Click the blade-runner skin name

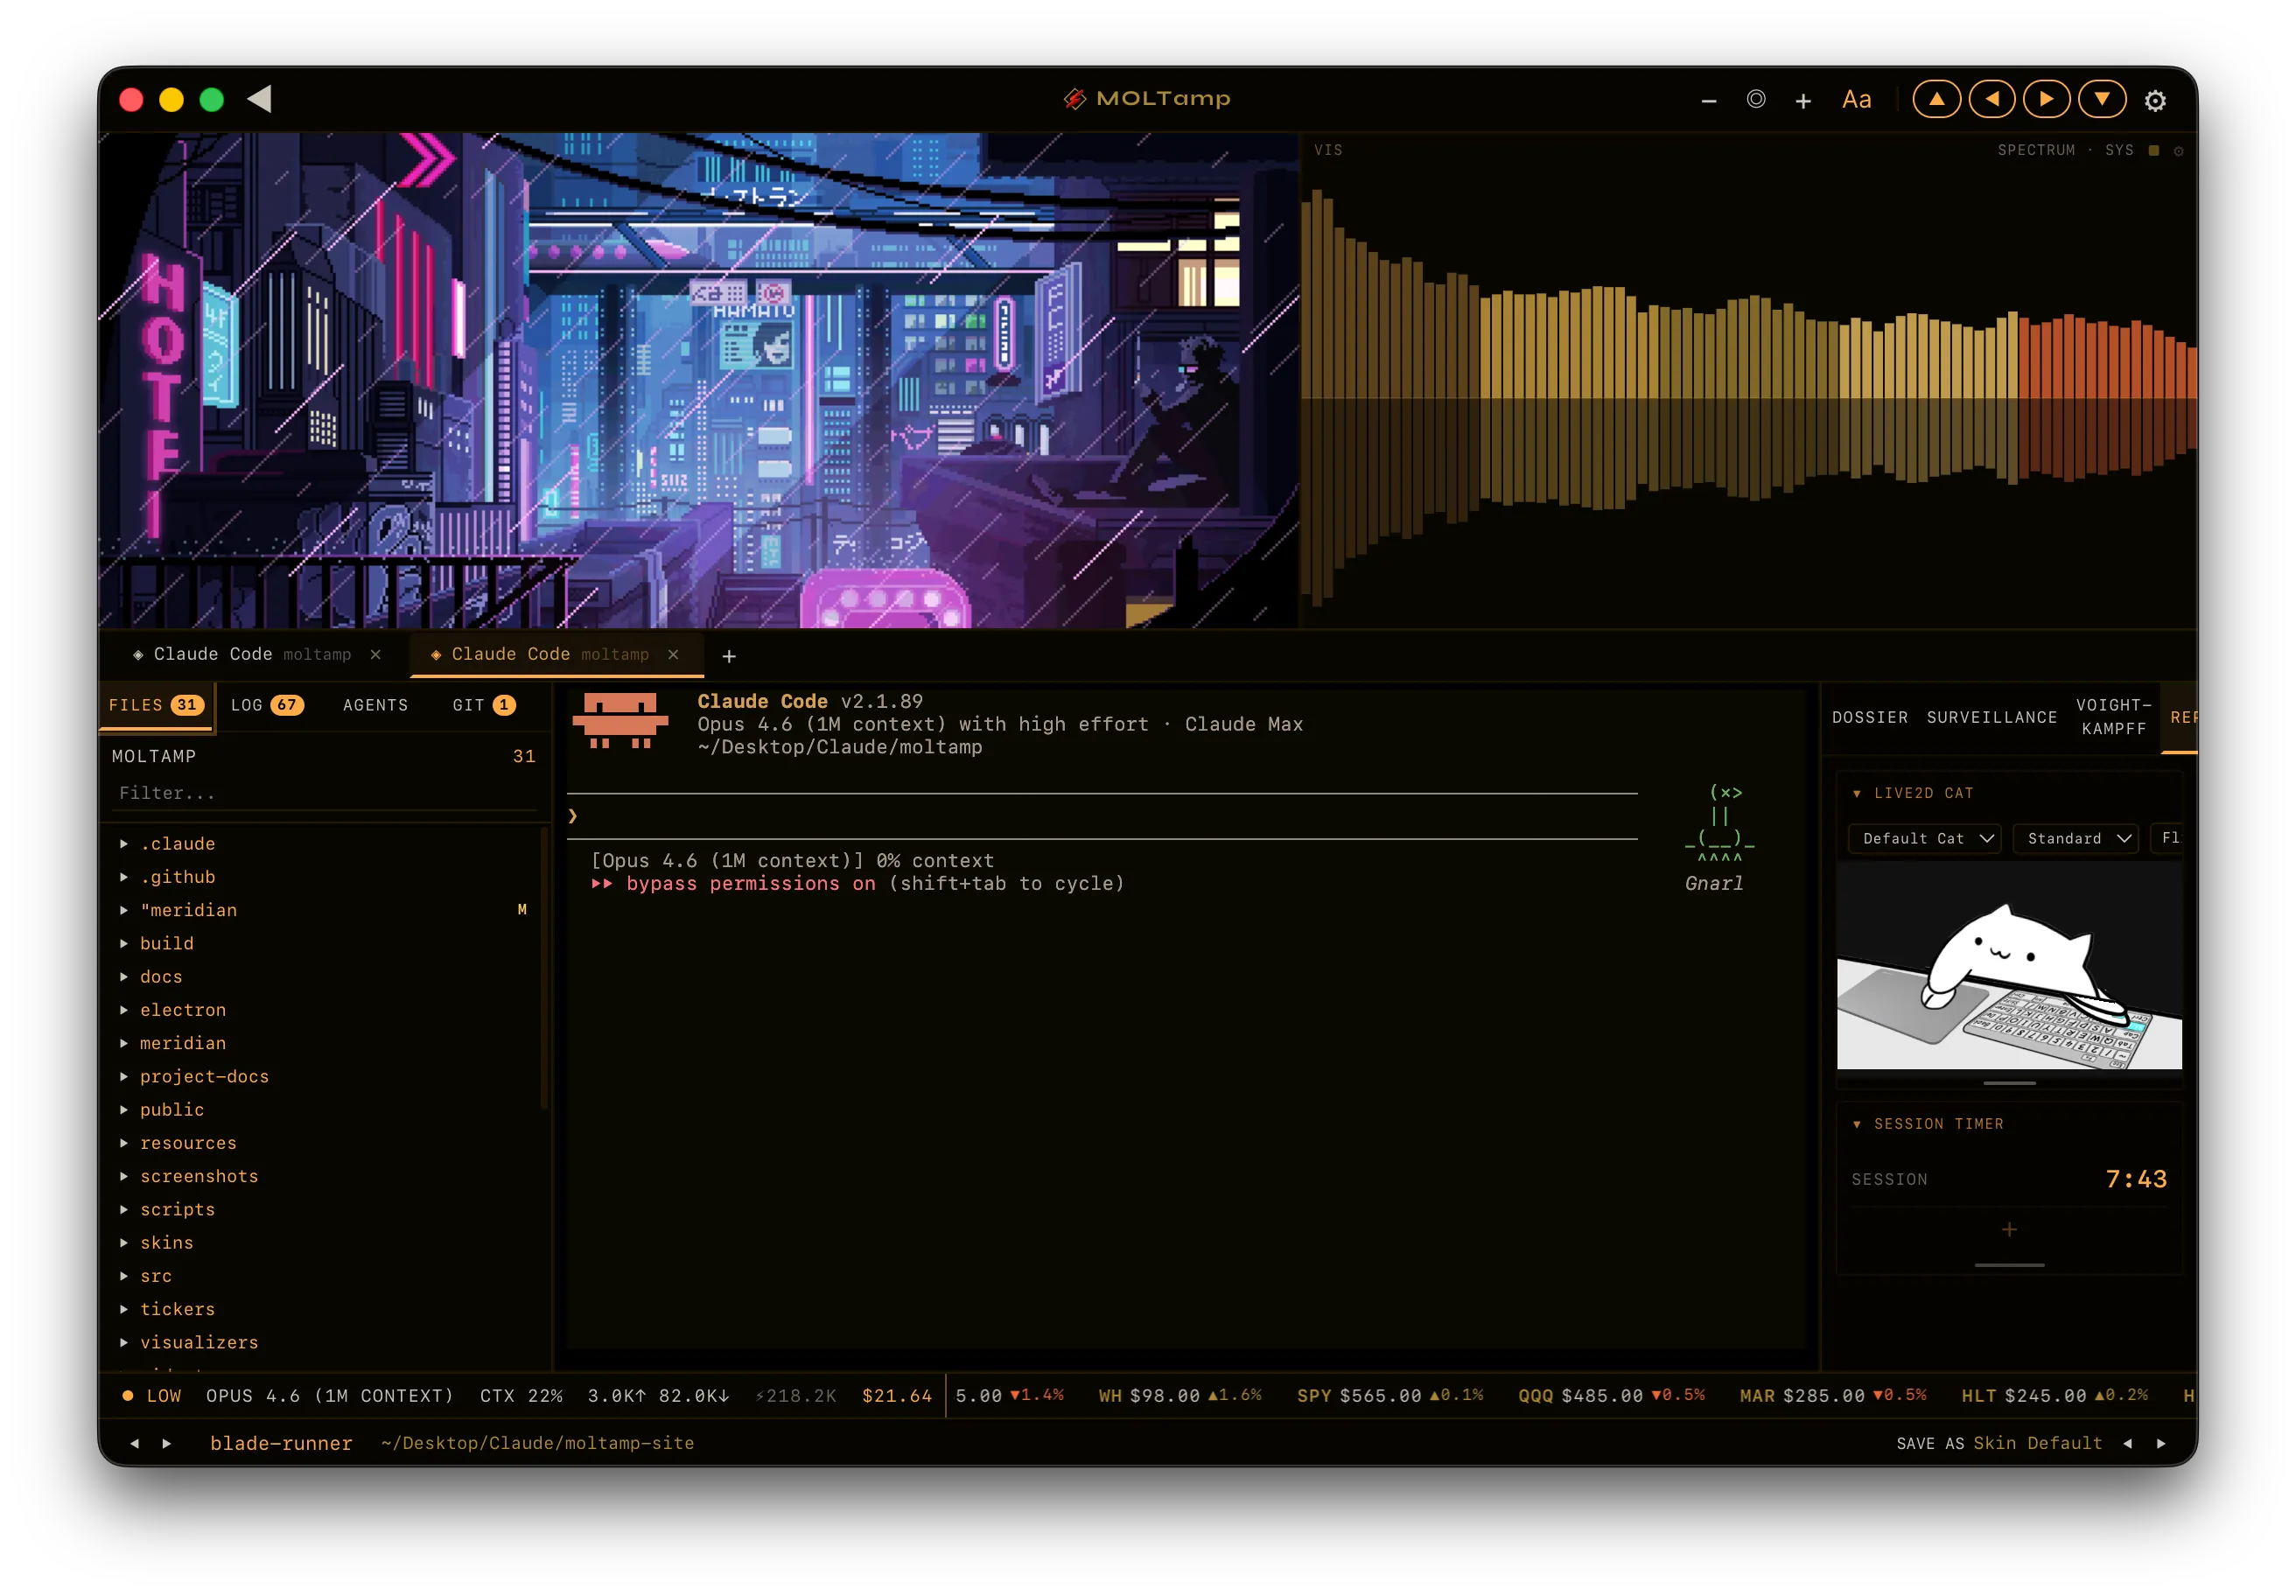pos(281,1443)
